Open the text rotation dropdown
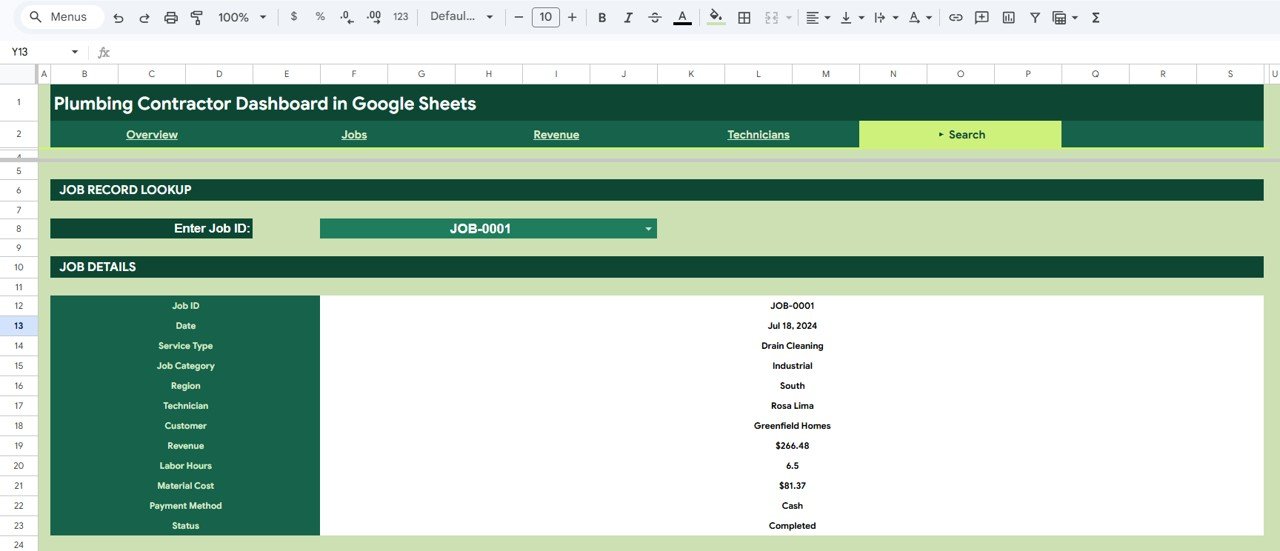Screen dimensions: 1280x551 (x=920, y=17)
